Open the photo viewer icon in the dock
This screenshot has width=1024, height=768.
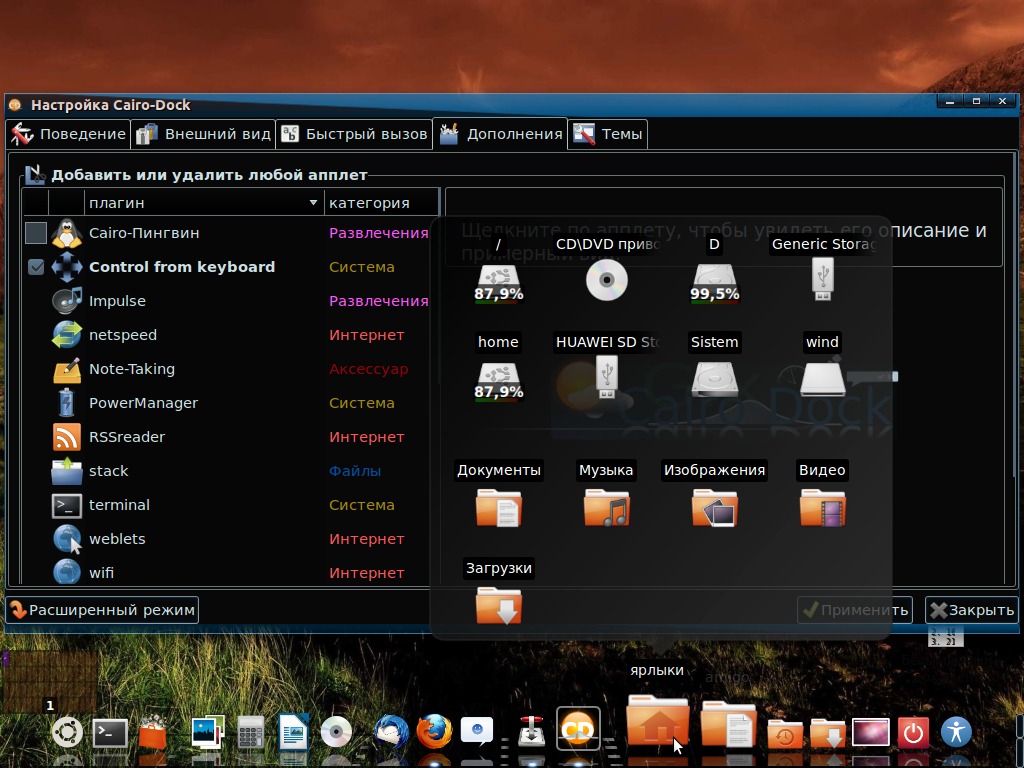click(208, 732)
